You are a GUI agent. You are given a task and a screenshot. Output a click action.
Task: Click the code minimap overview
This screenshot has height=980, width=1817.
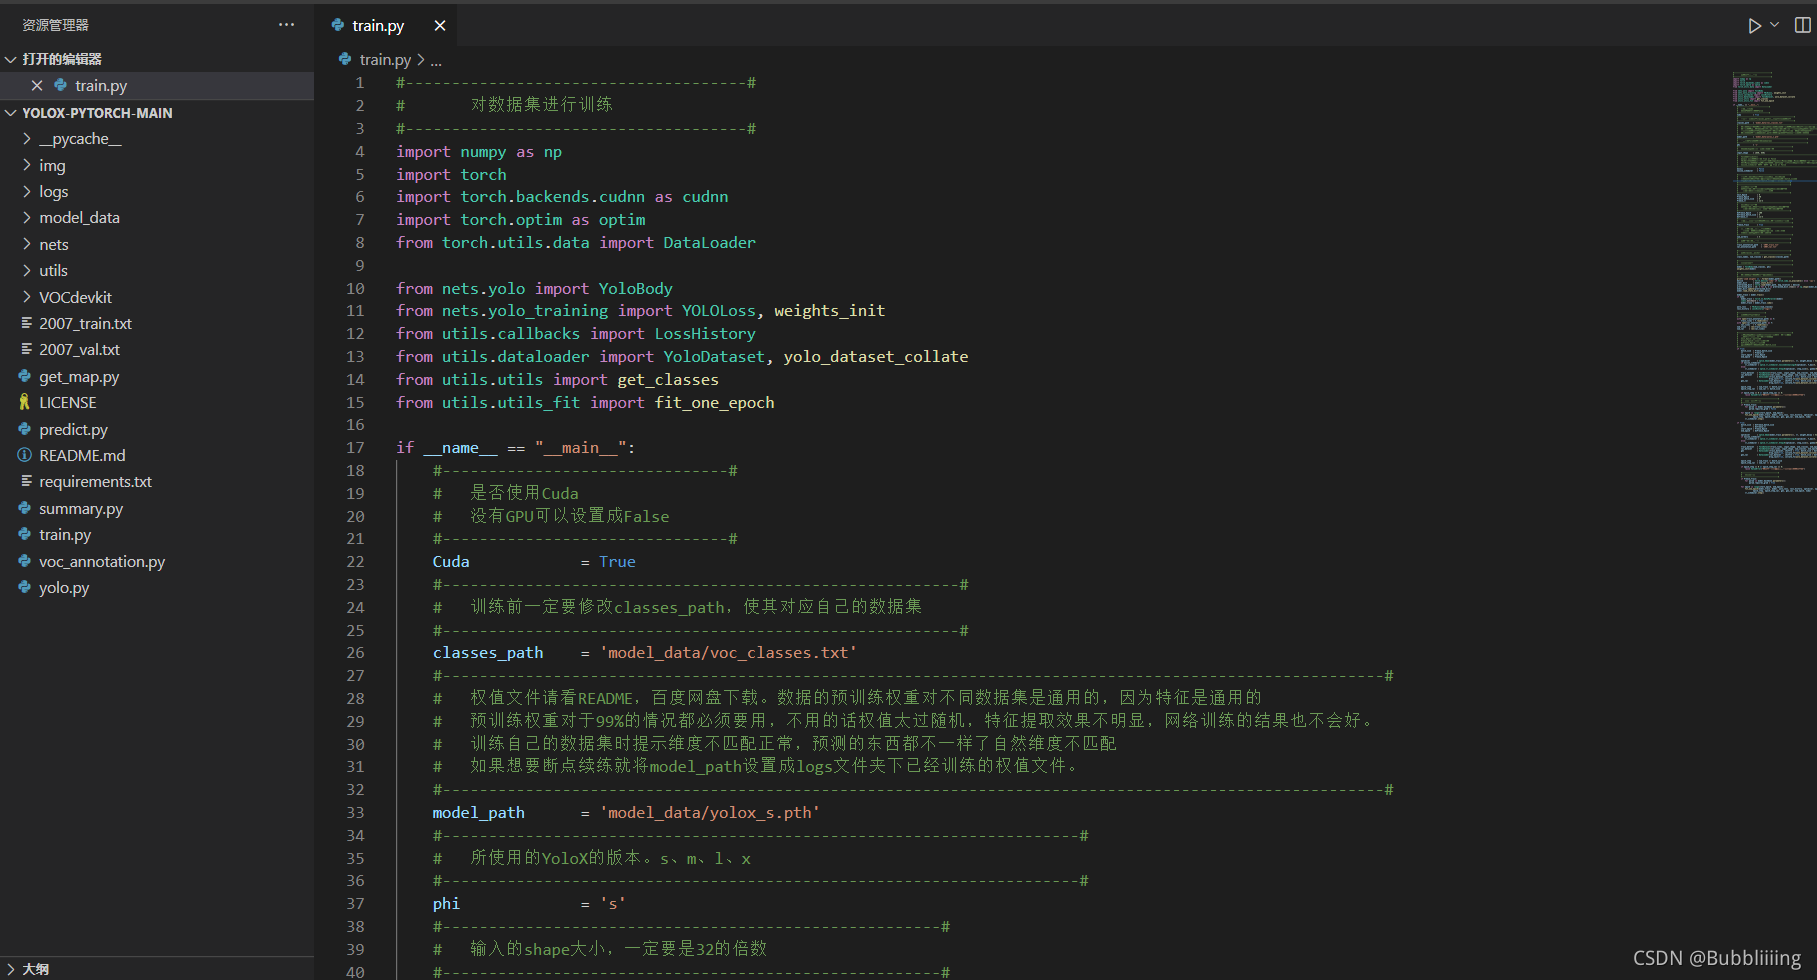(1774, 283)
